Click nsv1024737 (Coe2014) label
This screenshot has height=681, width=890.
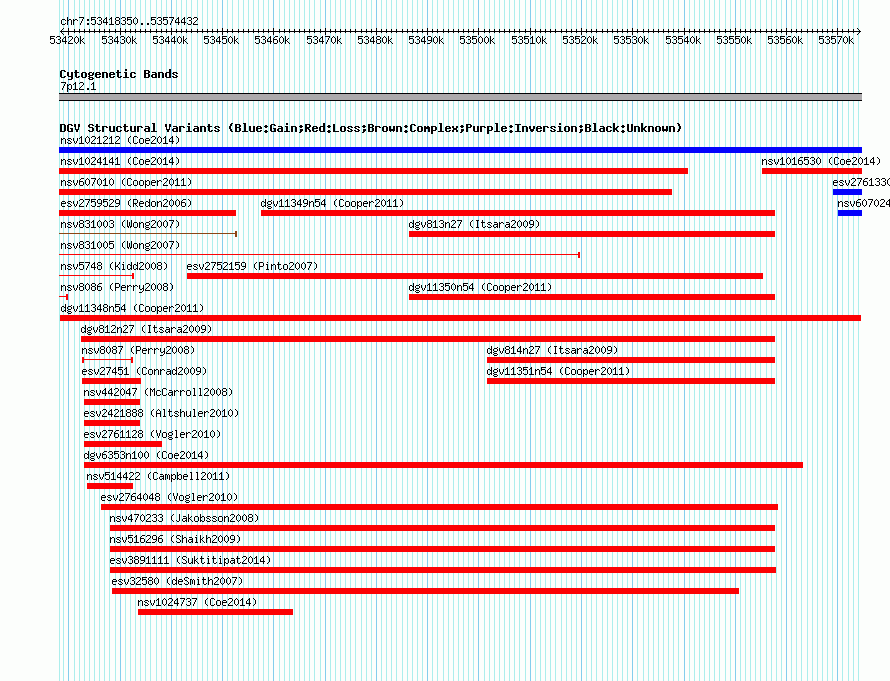pos(197,602)
